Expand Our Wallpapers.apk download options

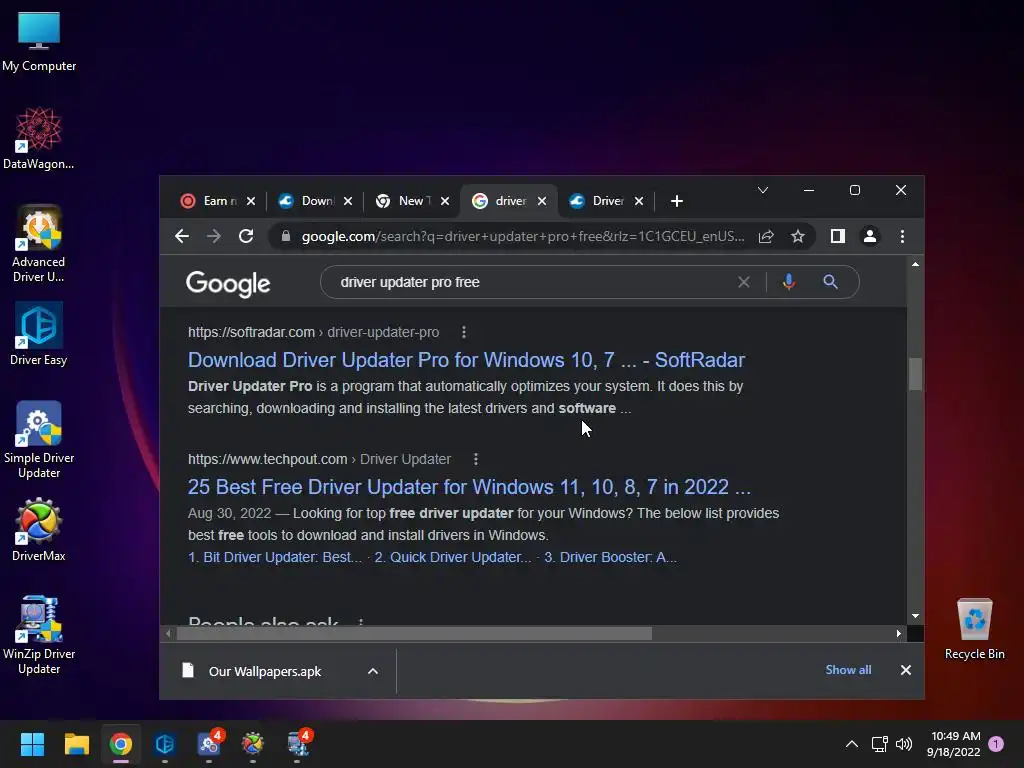373,671
